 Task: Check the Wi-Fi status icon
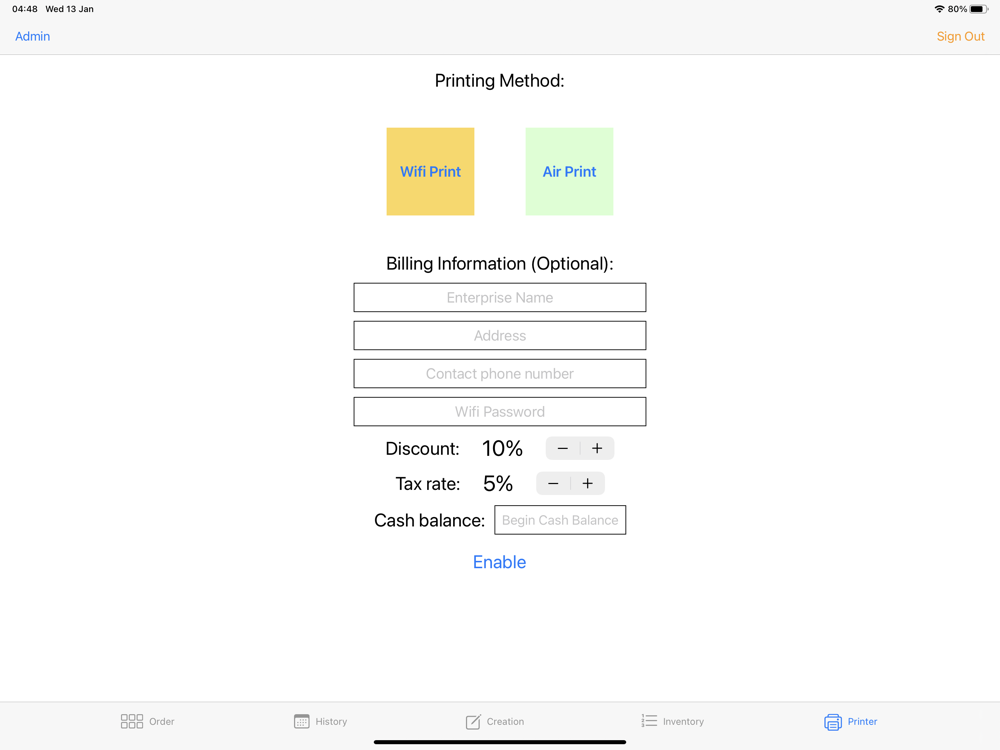pyautogui.click(x=939, y=9)
